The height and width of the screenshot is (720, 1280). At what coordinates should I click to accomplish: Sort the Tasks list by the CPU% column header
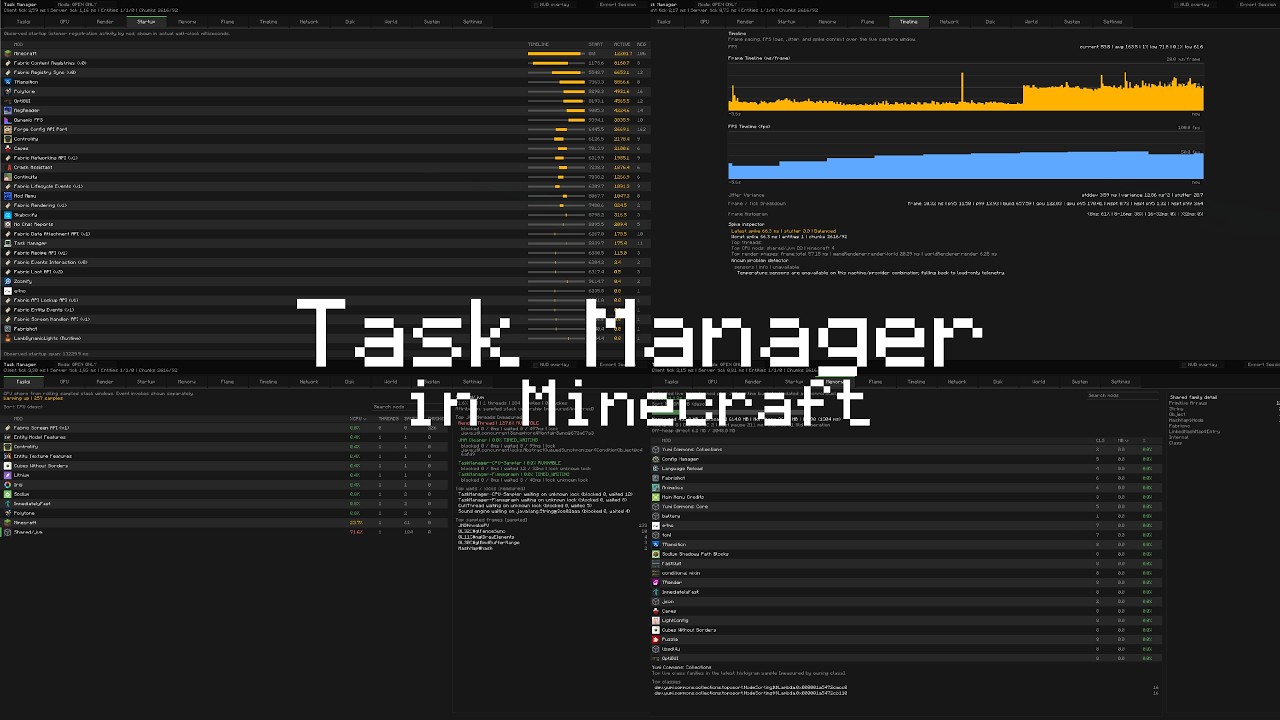pos(357,418)
